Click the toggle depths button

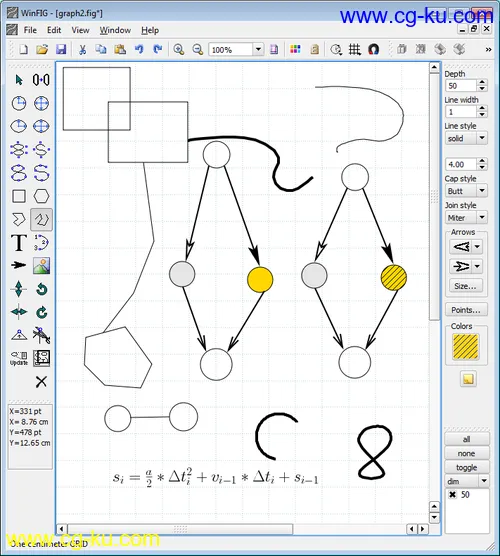click(467, 467)
